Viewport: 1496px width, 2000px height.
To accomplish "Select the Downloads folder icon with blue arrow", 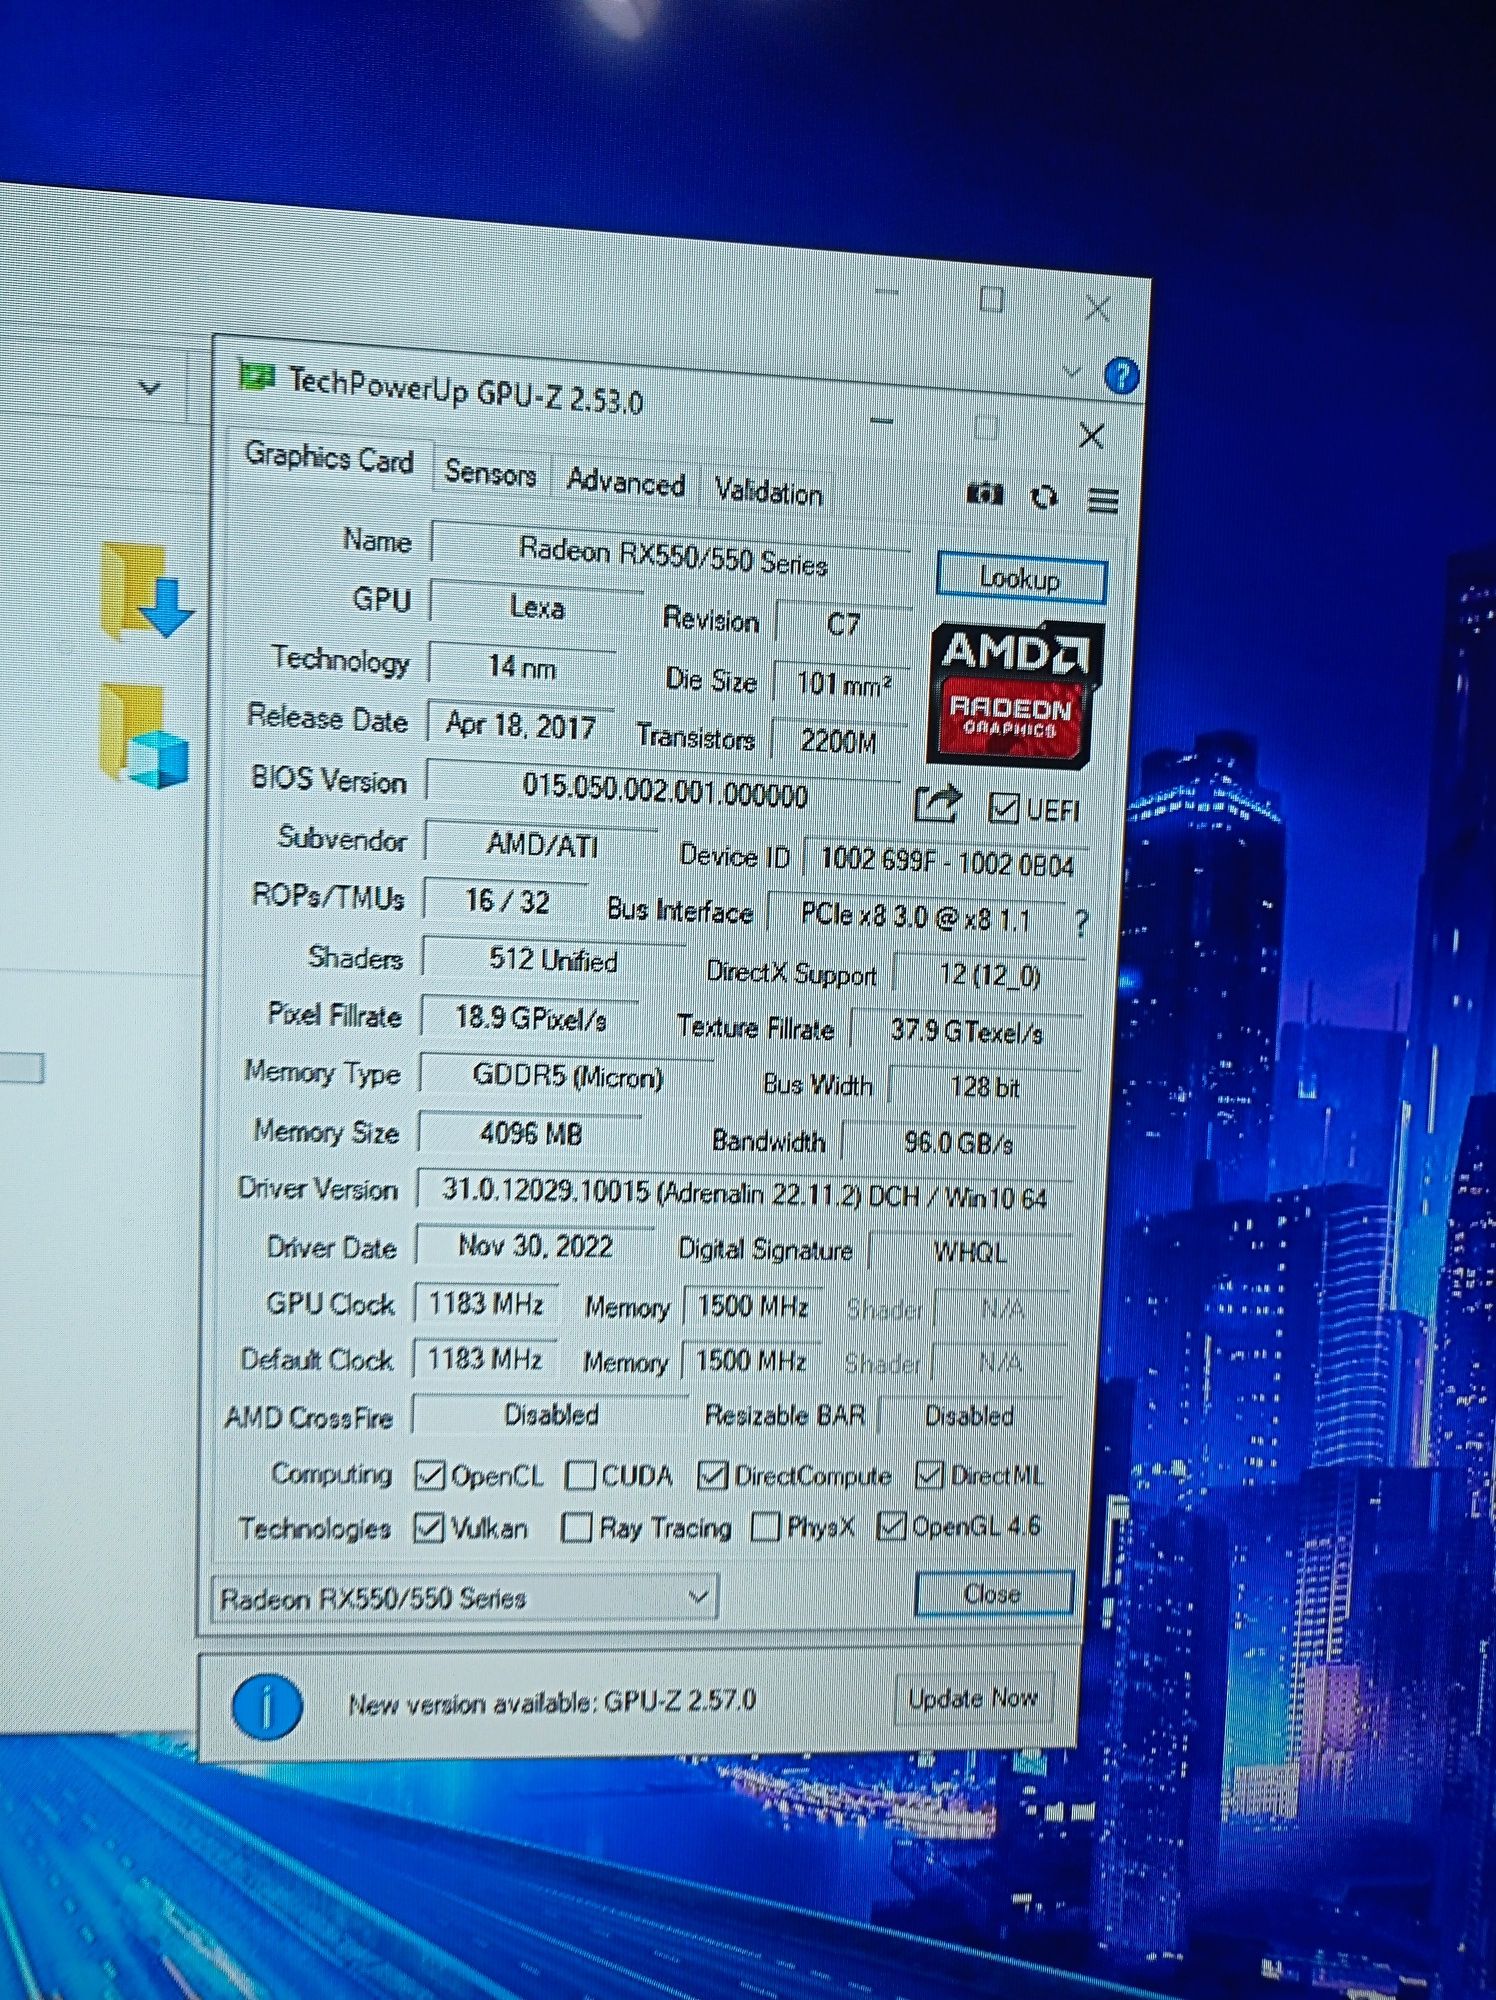I will [x=146, y=591].
